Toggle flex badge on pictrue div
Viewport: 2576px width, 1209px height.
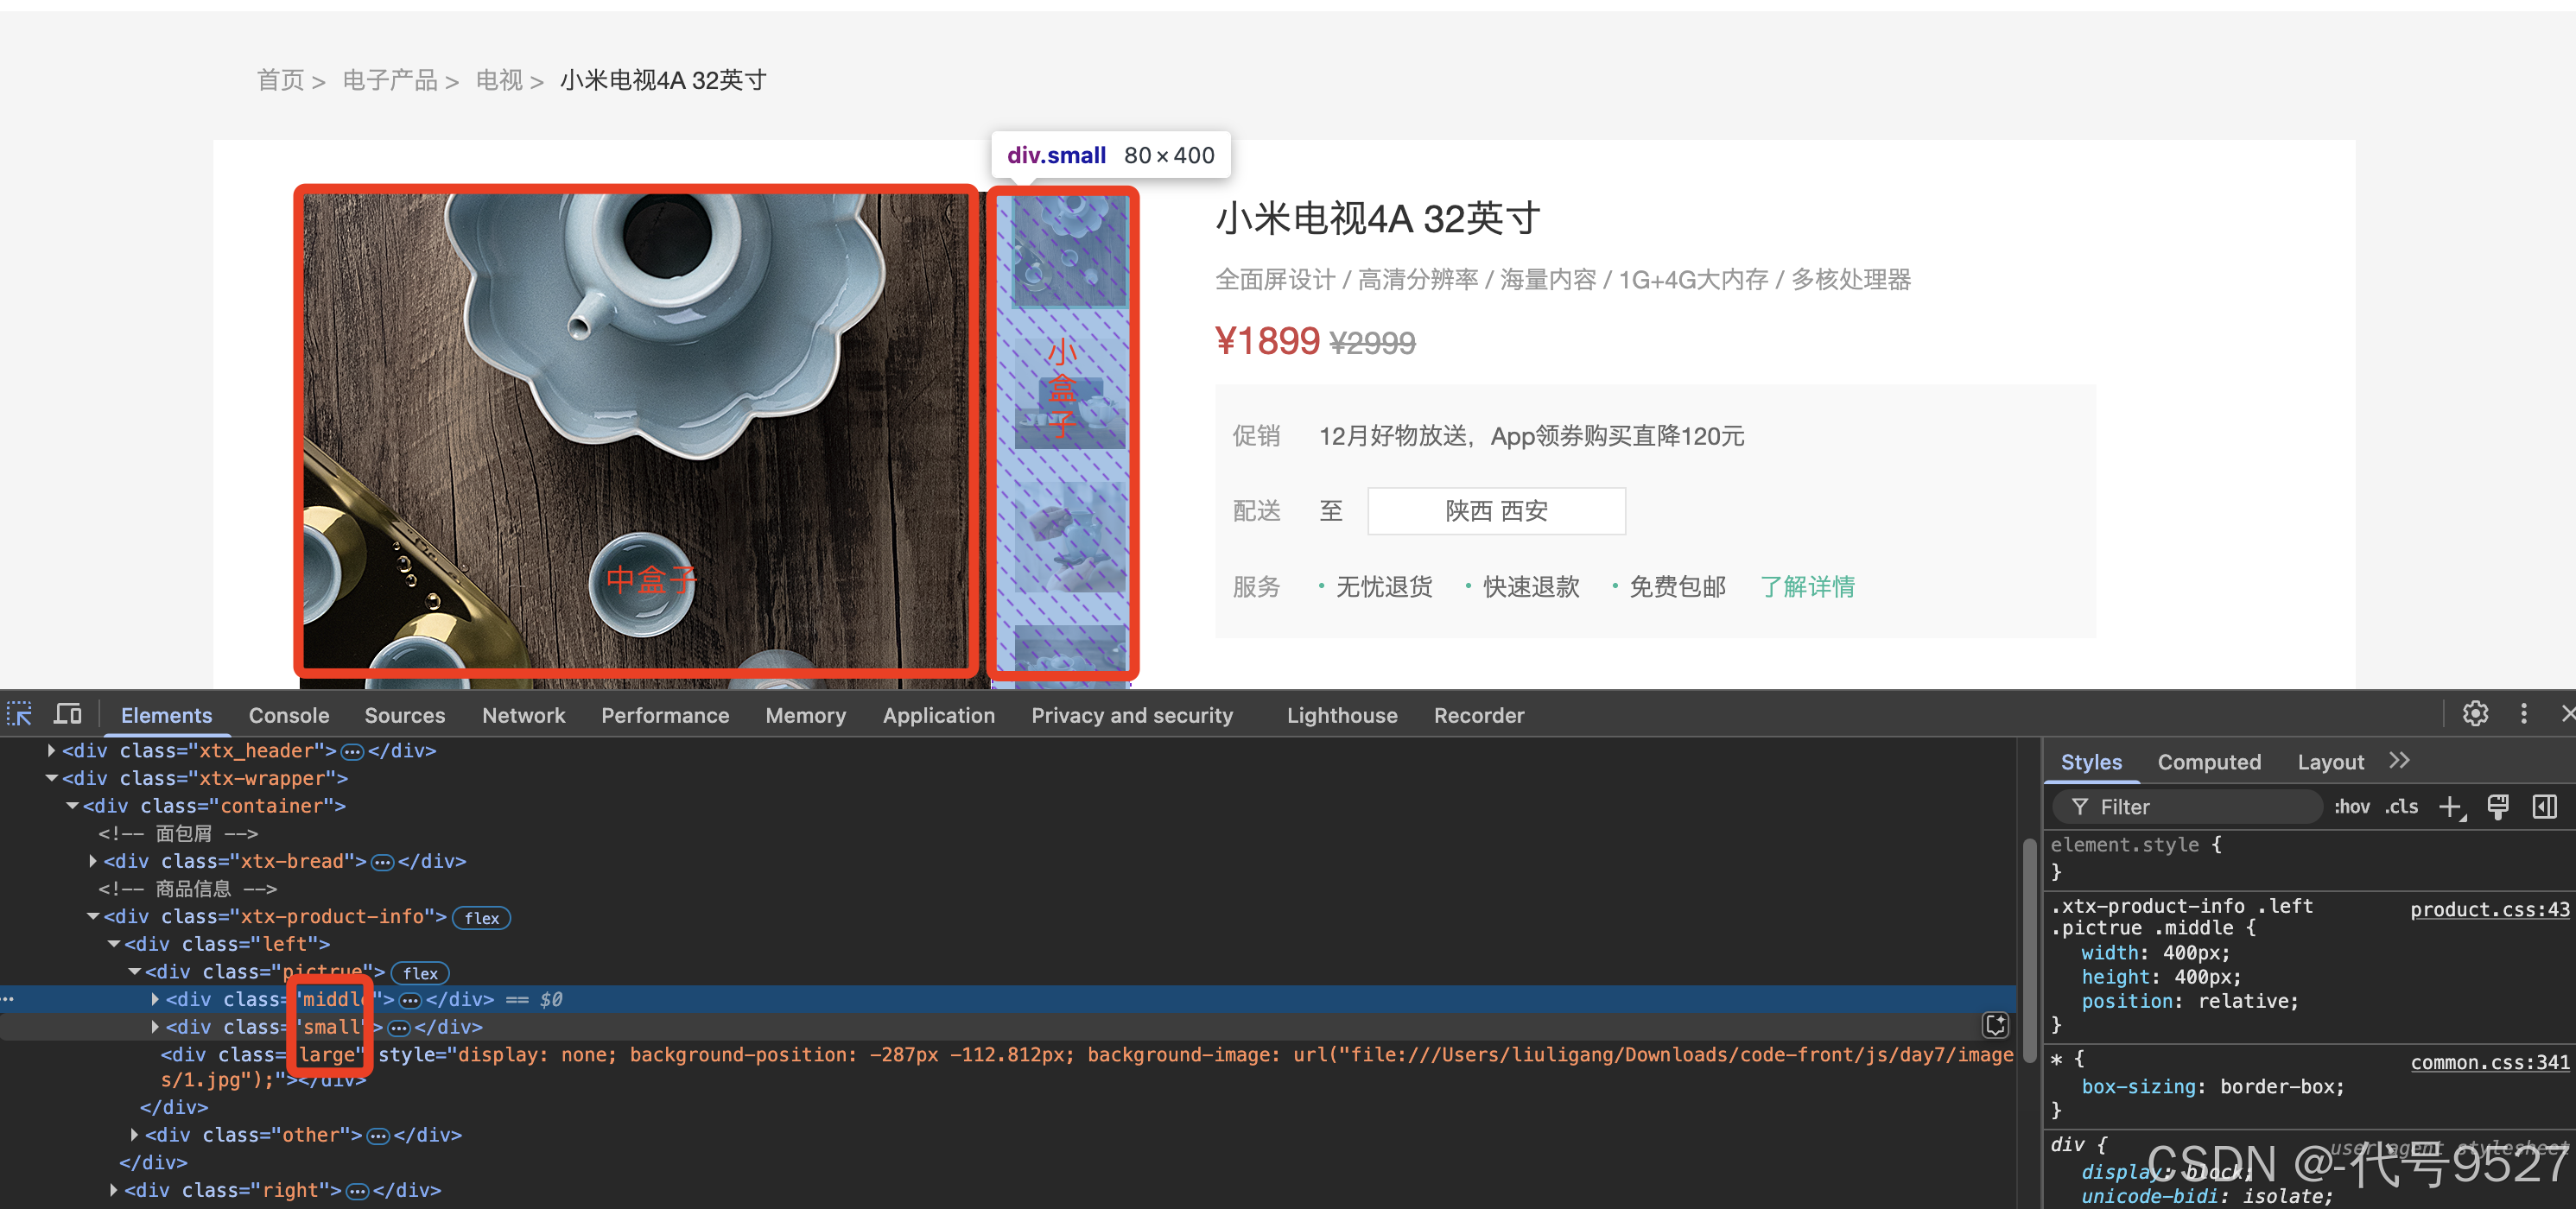(x=420, y=973)
